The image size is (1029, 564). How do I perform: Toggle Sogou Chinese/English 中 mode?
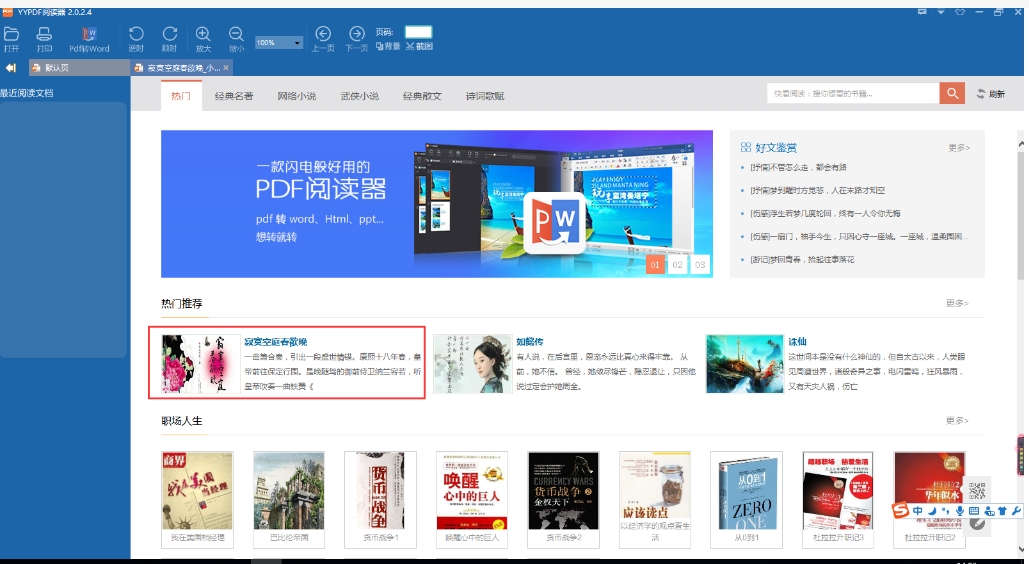point(917,511)
